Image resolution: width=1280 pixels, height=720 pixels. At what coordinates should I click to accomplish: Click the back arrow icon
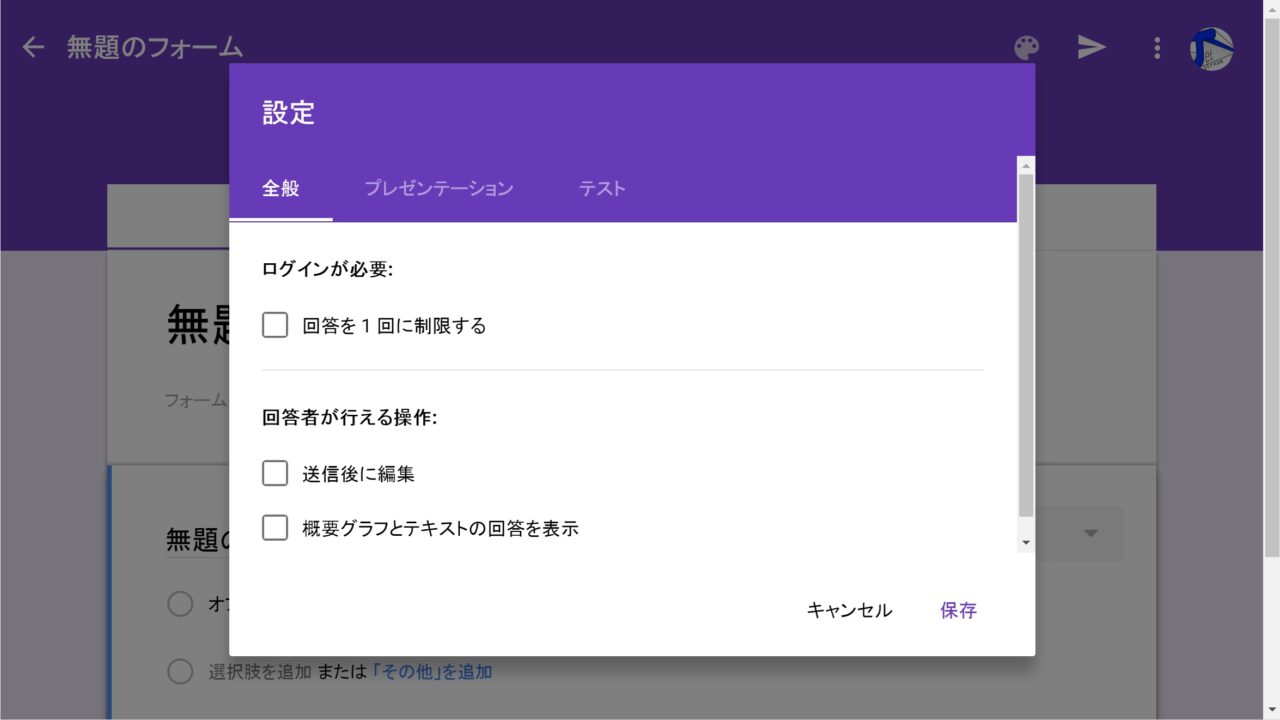(33, 47)
